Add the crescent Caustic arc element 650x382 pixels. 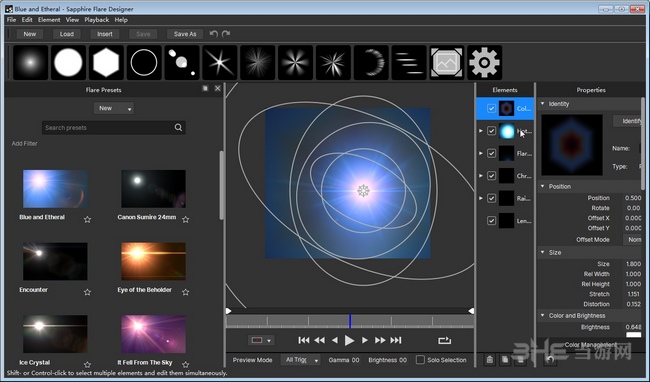pyautogui.click(x=371, y=63)
